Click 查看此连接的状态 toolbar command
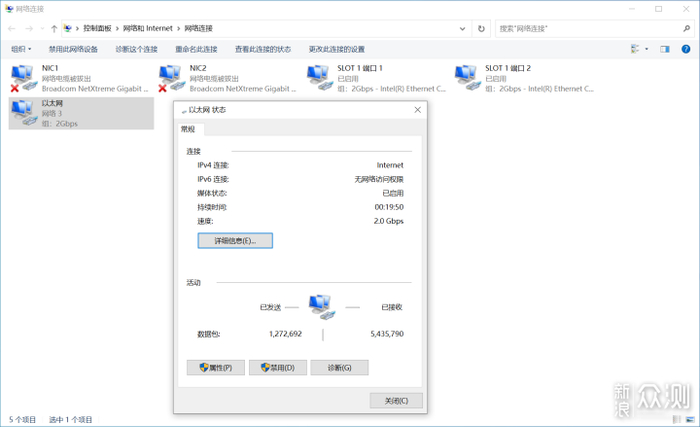 tap(263, 49)
